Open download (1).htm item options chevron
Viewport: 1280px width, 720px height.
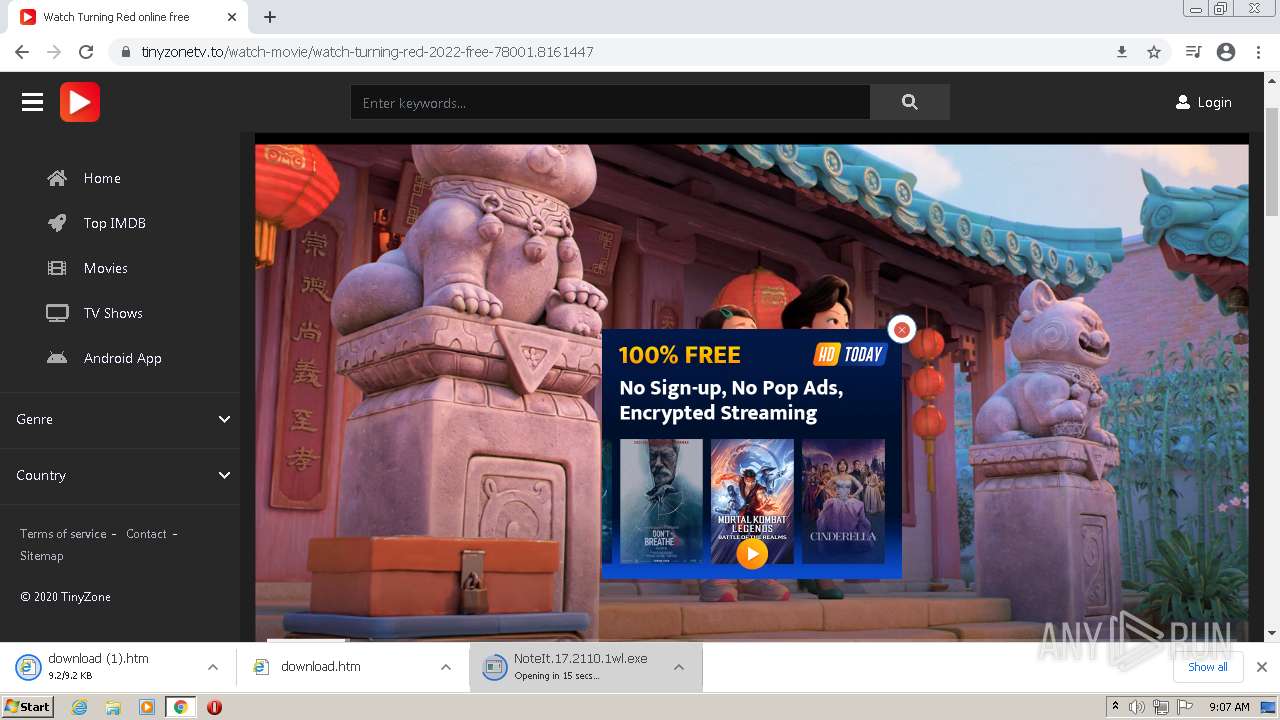click(x=213, y=667)
